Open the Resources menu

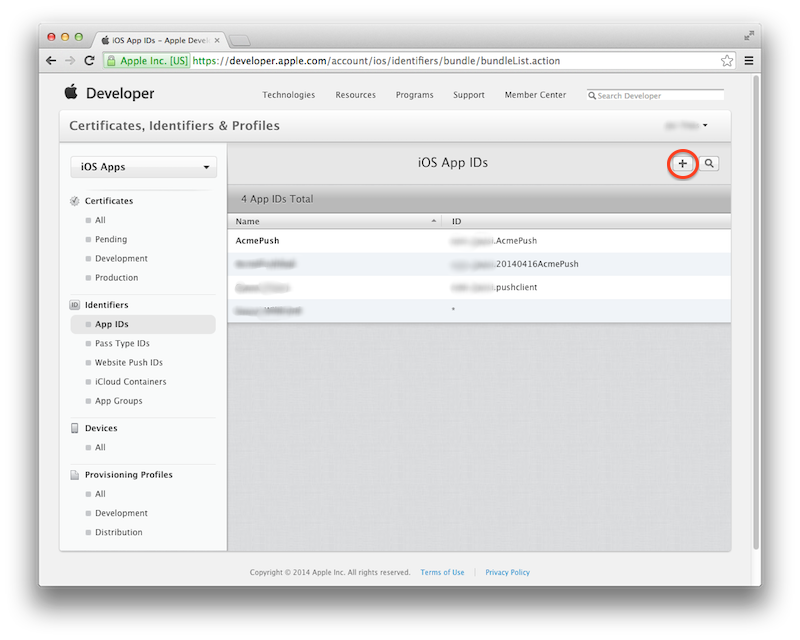pos(356,94)
